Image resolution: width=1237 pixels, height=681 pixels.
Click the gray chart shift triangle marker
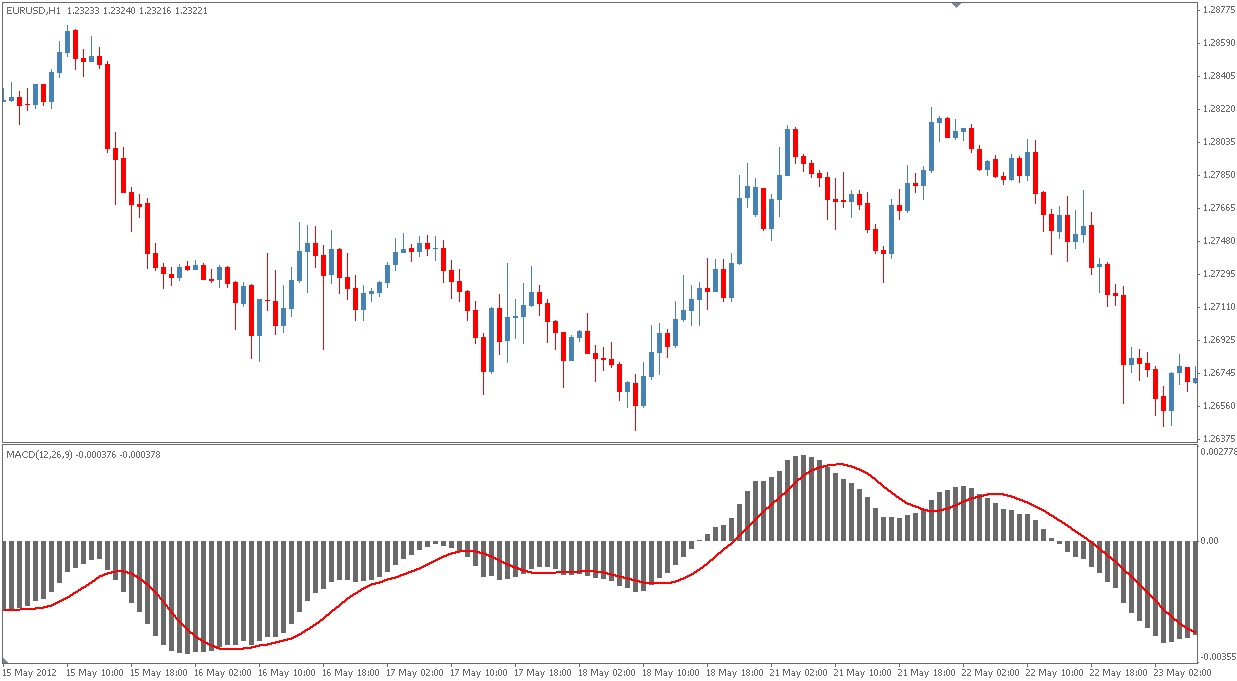click(x=956, y=5)
